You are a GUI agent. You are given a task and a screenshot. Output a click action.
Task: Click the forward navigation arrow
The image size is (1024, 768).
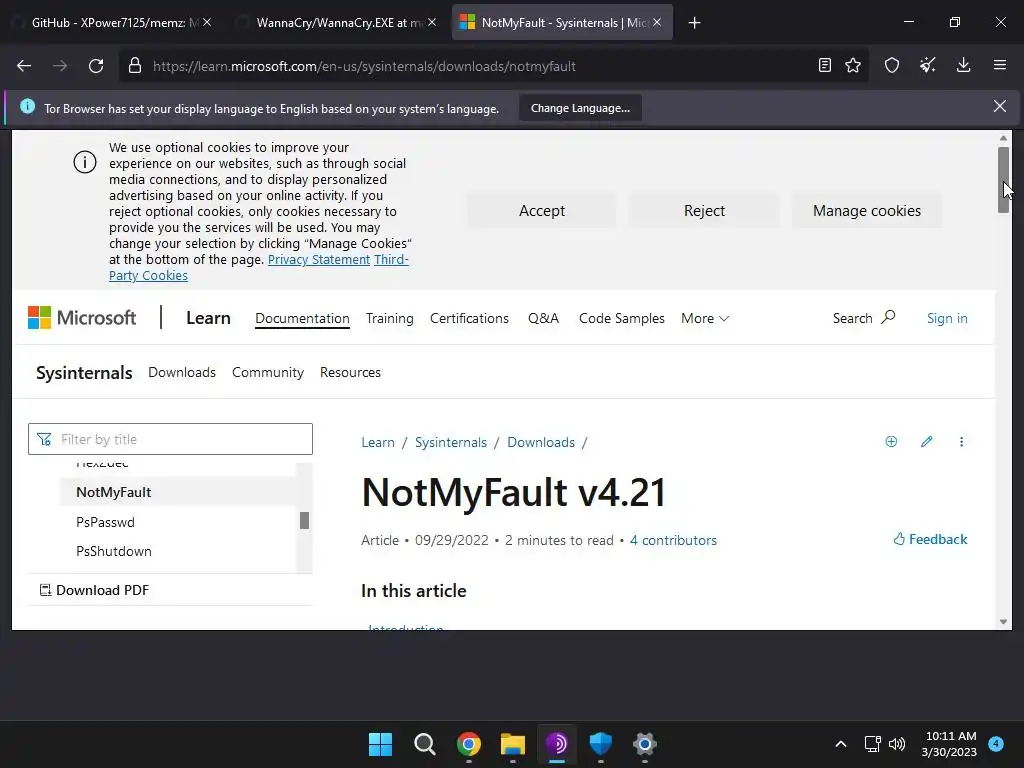coord(60,66)
